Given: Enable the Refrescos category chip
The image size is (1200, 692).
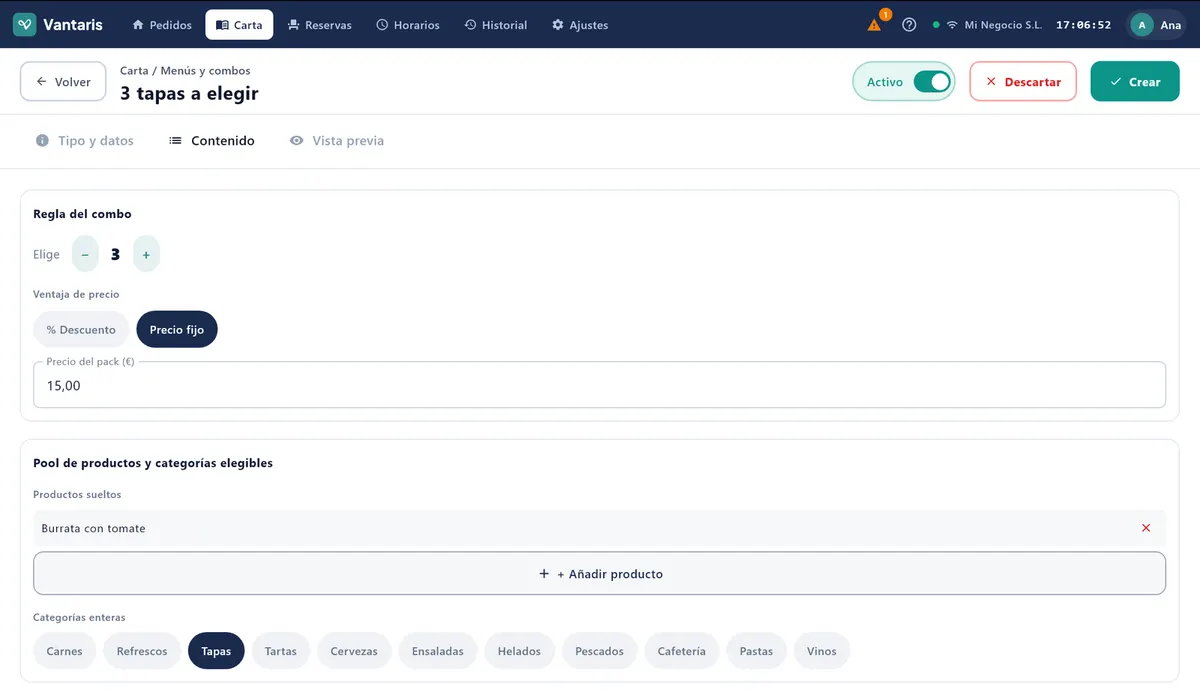Looking at the screenshot, I should 142,651.
